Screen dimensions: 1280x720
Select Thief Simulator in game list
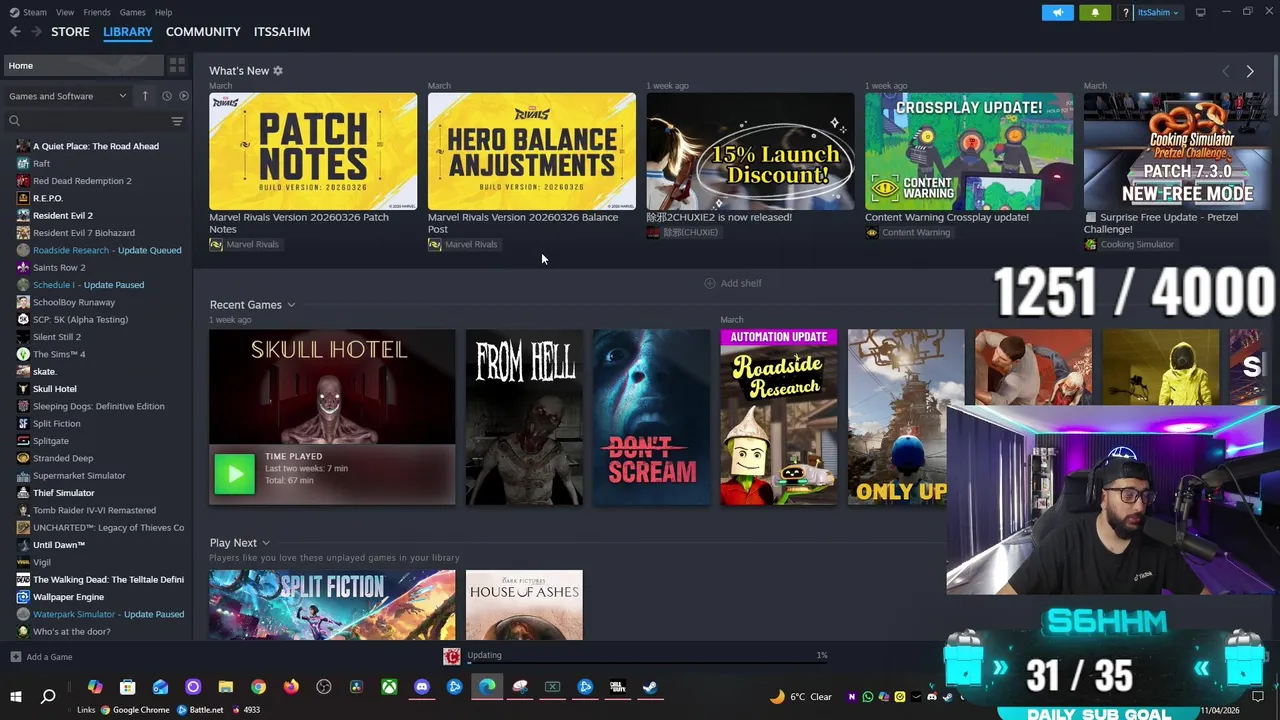pyautogui.click(x=64, y=493)
